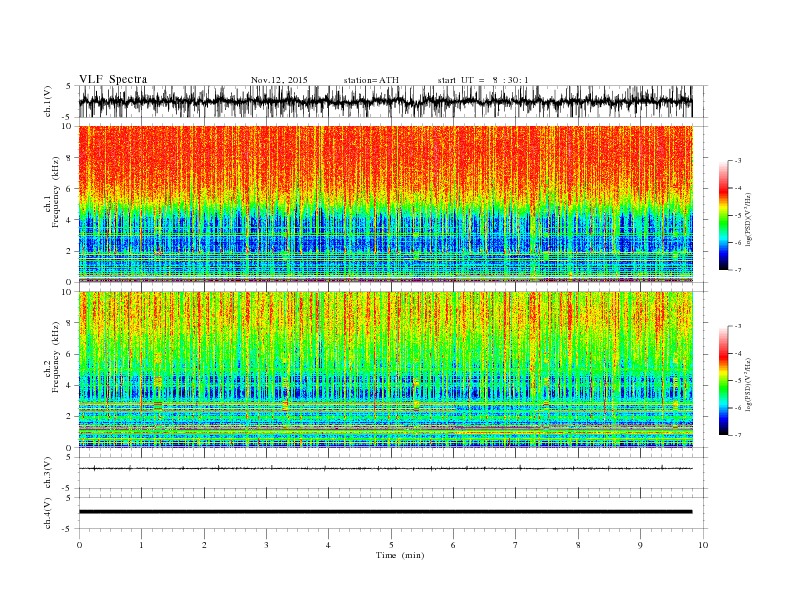Click the date 'Nov.12, 2015'
Screen dimensions: 792x612
tap(279, 80)
